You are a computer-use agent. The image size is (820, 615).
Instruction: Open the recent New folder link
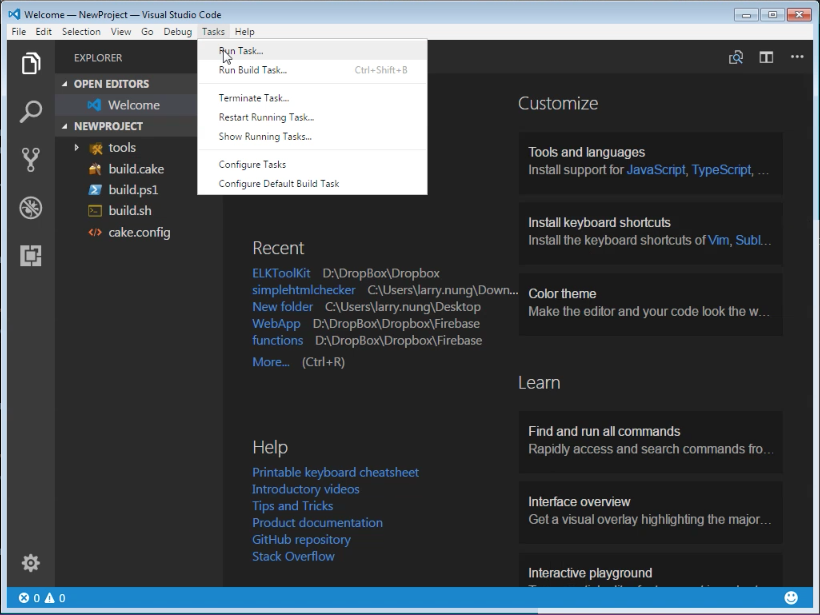click(x=282, y=306)
